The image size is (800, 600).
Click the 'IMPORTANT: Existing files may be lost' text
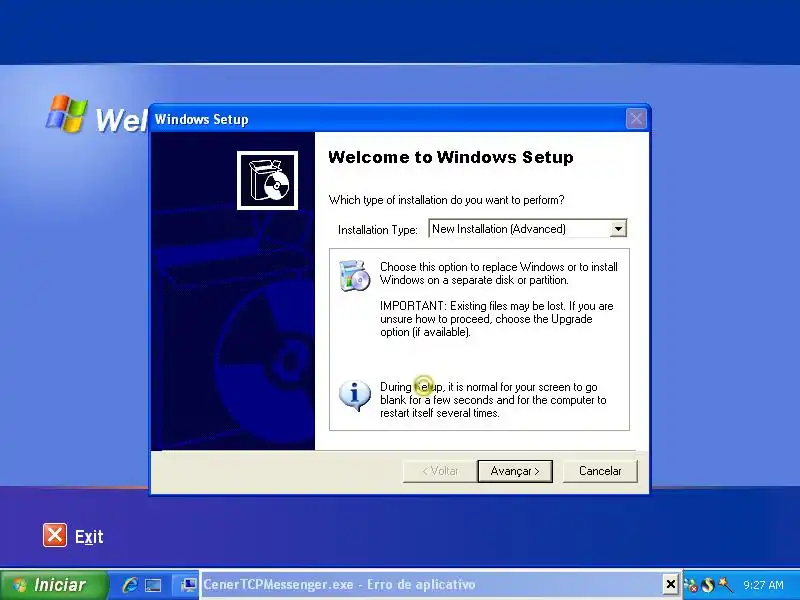[497, 319]
